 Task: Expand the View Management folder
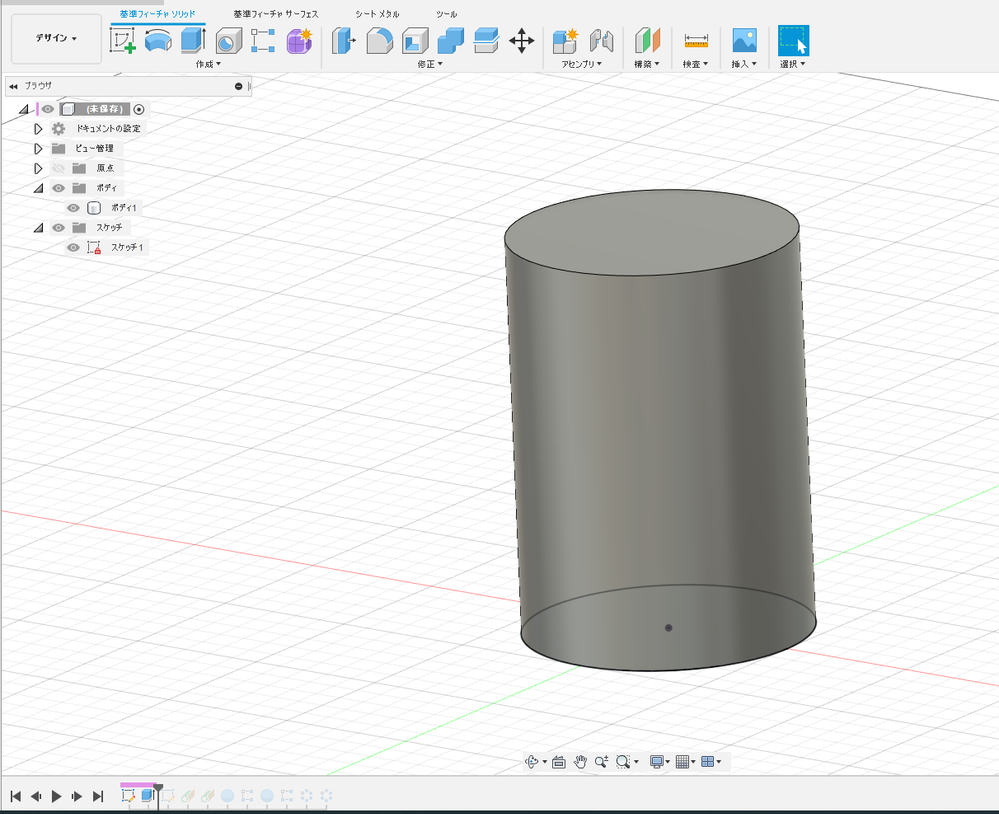click(x=38, y=148)
